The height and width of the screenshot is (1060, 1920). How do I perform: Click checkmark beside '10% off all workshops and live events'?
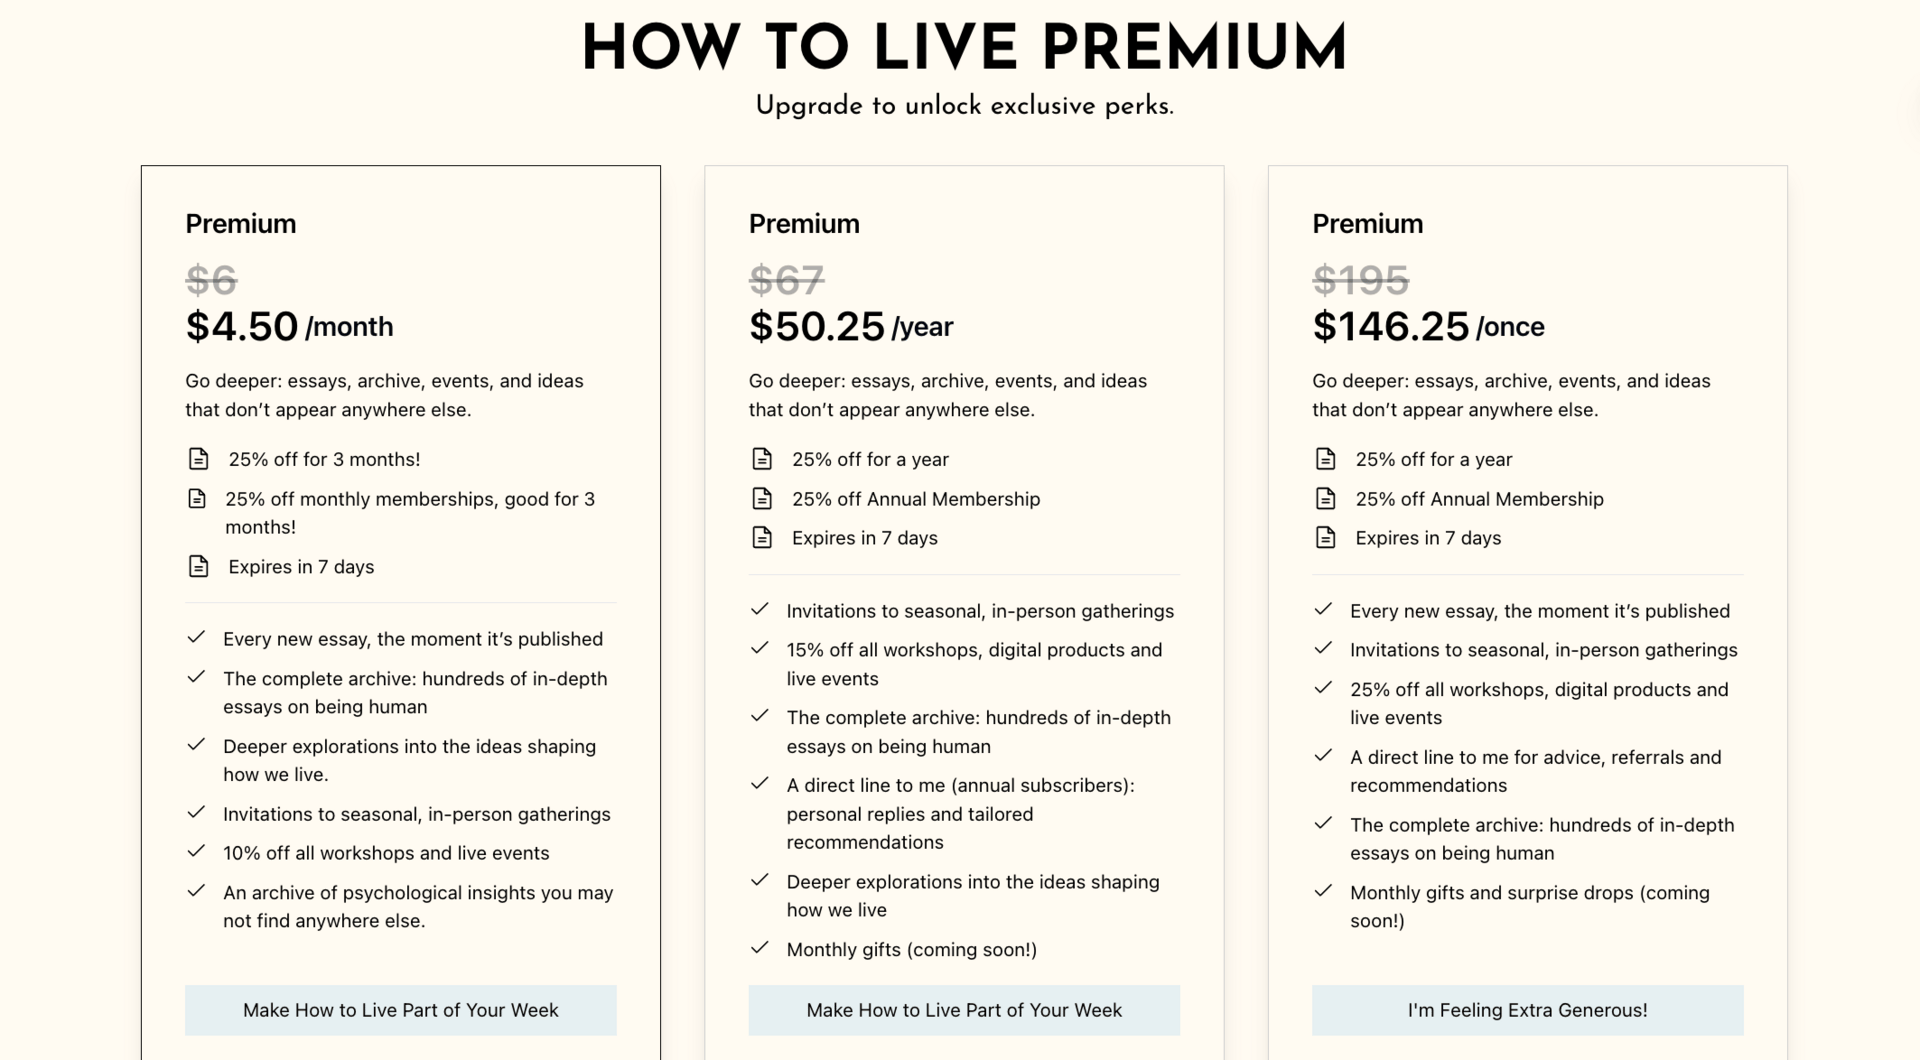pyautogui.click(x=196, y=852)
